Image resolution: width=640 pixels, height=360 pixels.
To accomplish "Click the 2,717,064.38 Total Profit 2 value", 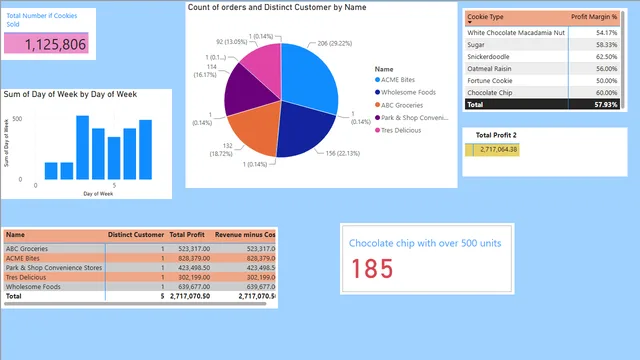I will tap(498, 149).
